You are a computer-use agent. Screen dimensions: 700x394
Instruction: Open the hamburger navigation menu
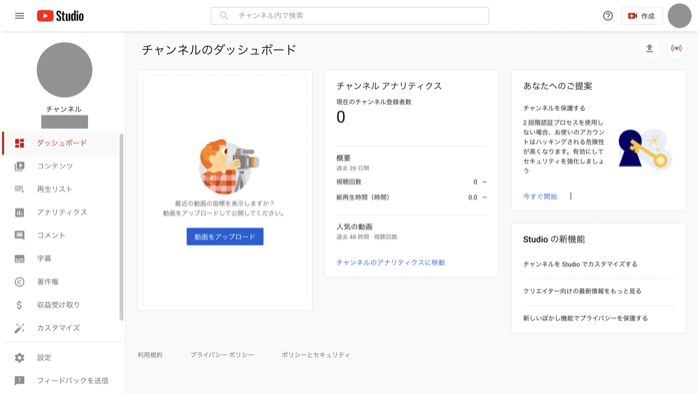point(19,16)
